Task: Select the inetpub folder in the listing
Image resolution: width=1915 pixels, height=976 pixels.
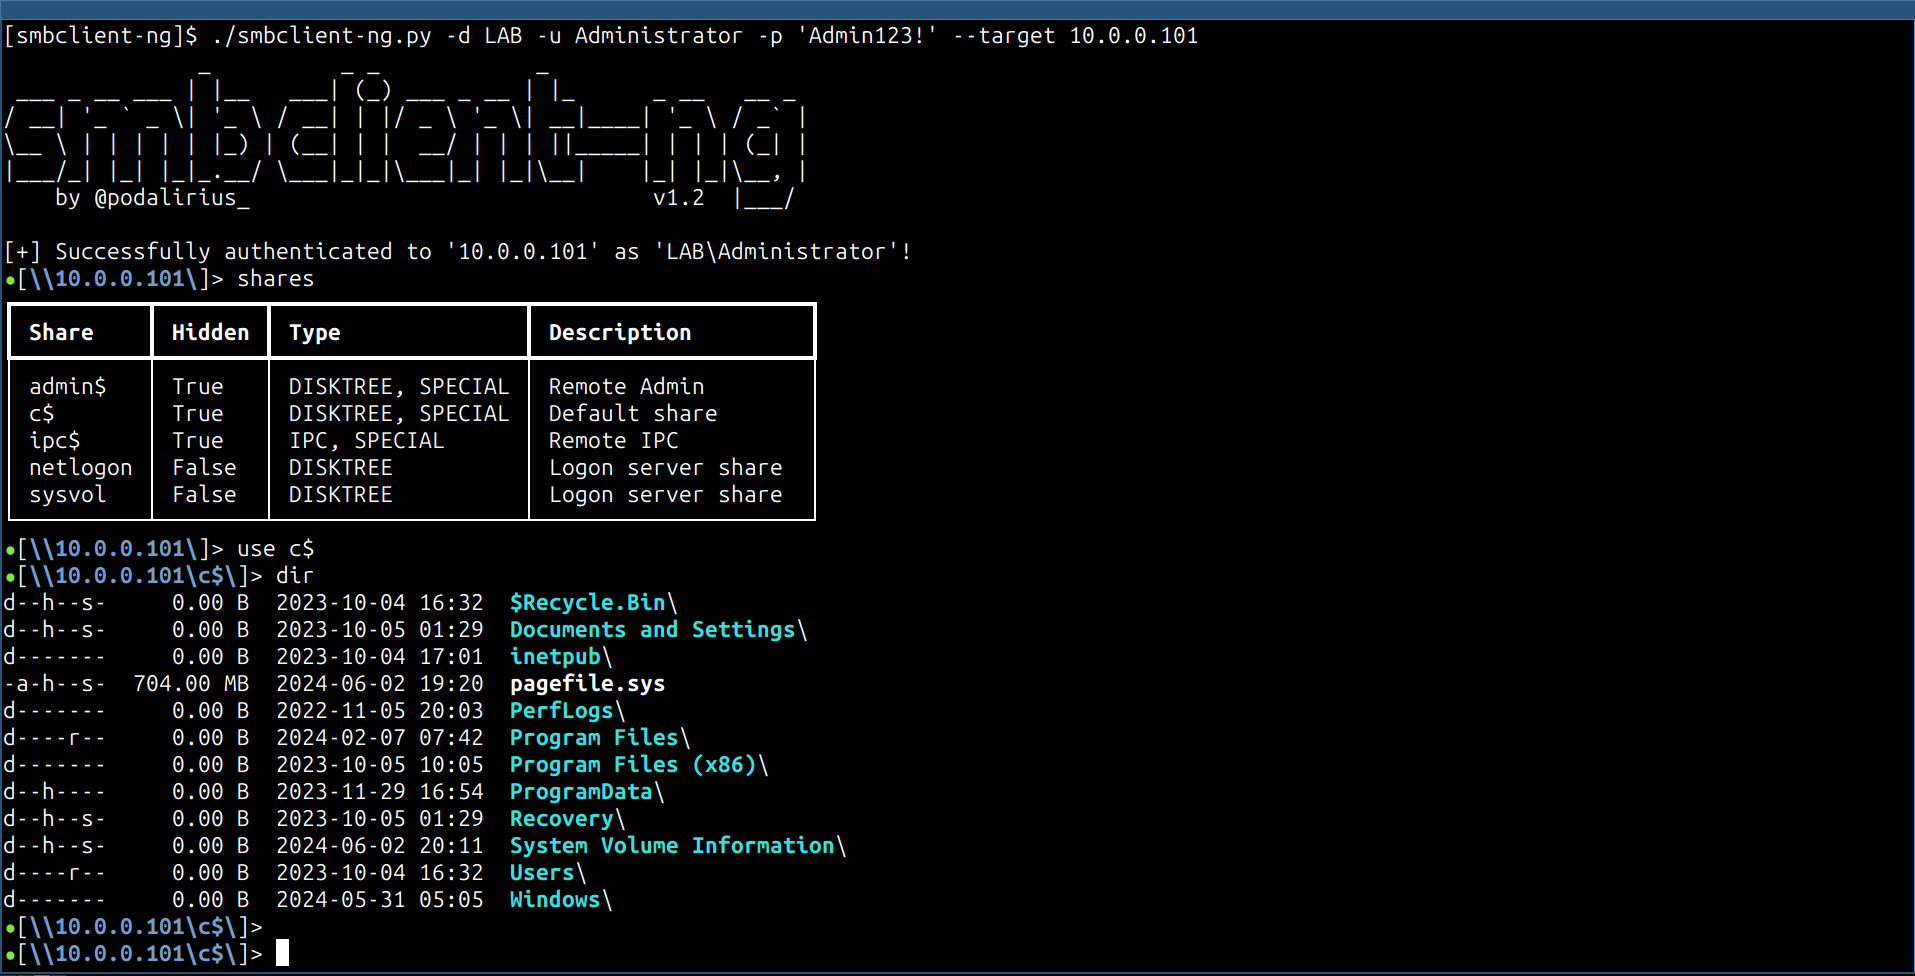Action: [x=555, y=657]
